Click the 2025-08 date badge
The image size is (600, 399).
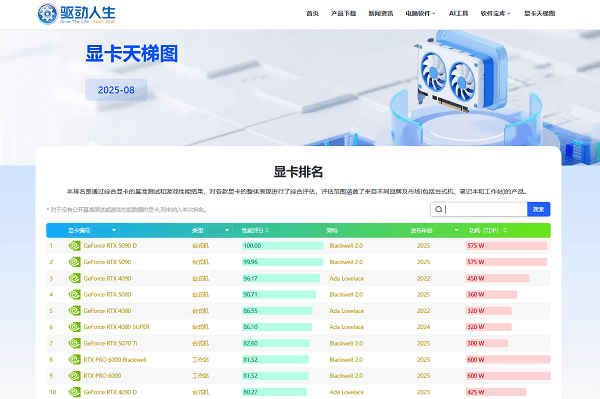[x=116, y=90]
